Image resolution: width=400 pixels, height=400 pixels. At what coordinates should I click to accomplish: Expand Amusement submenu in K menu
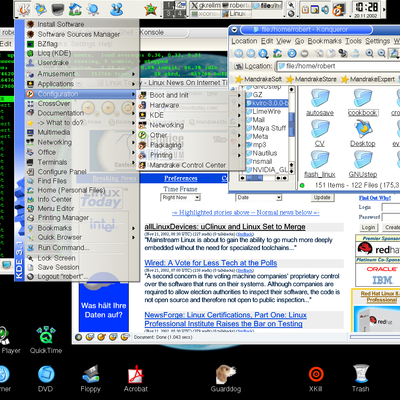click(x=81, y=74)
